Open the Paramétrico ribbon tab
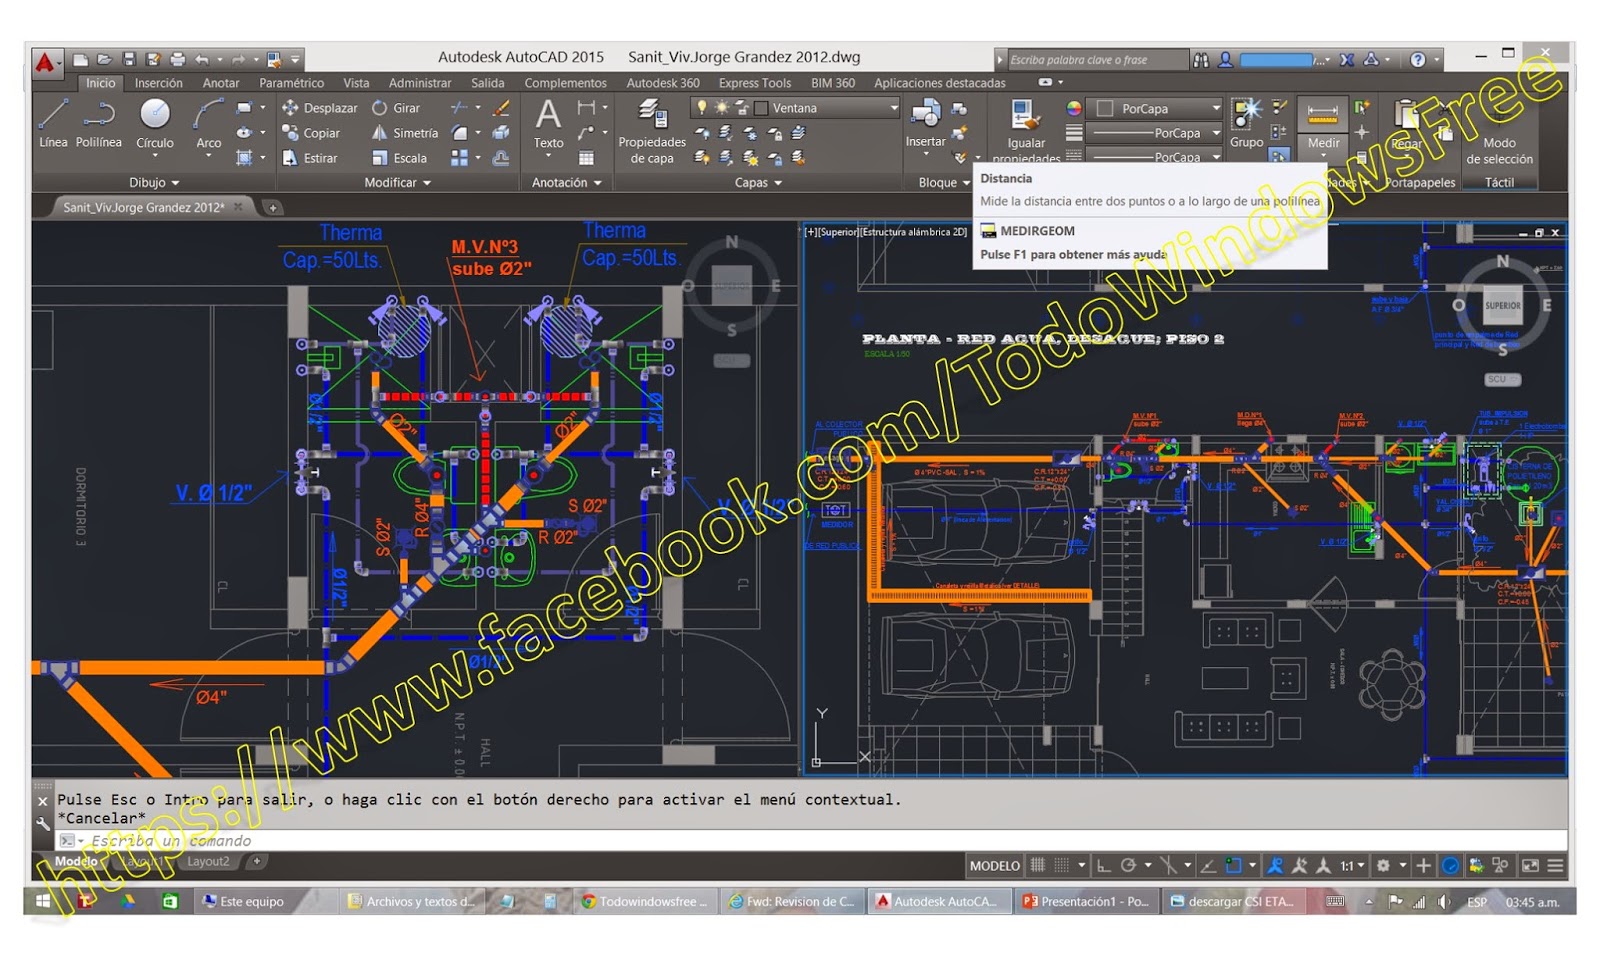This screenshot has height=956, width=1600. [291, 83]
